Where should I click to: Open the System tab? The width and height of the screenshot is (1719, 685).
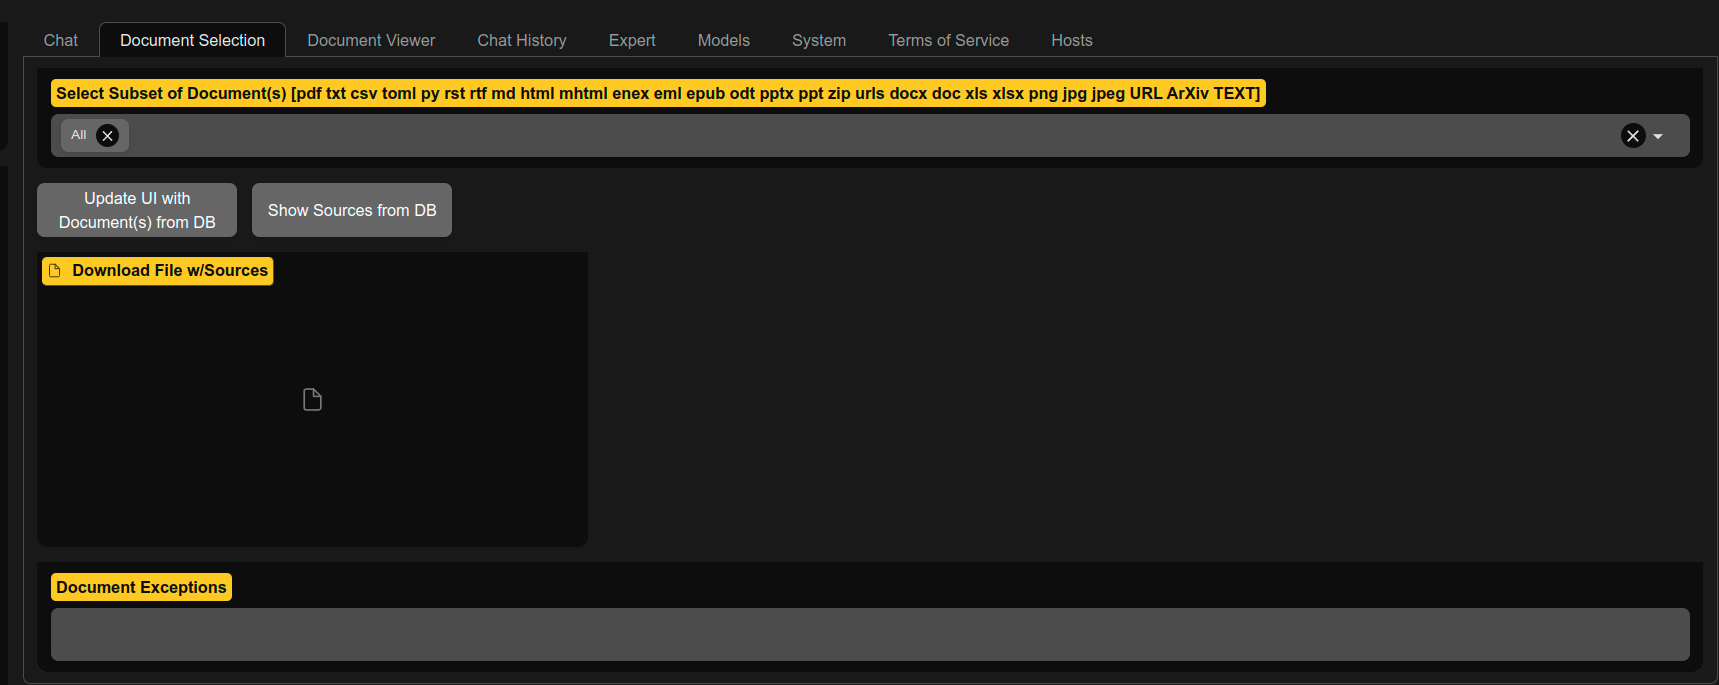click(818, 41)
